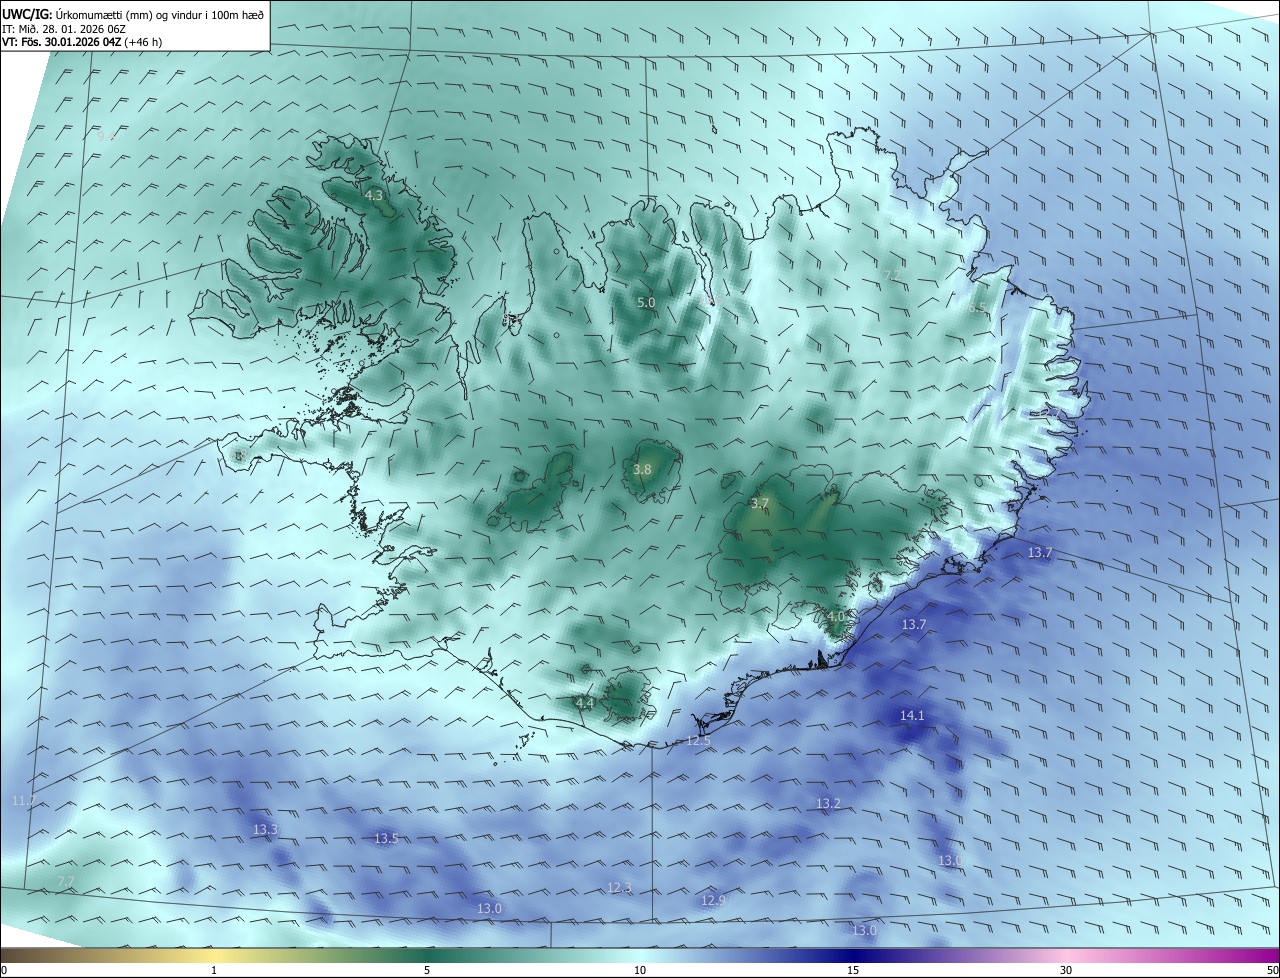The image size is (1280, 978).
Task: Click the 0 tick on the color scale
Action: [3, 970]
